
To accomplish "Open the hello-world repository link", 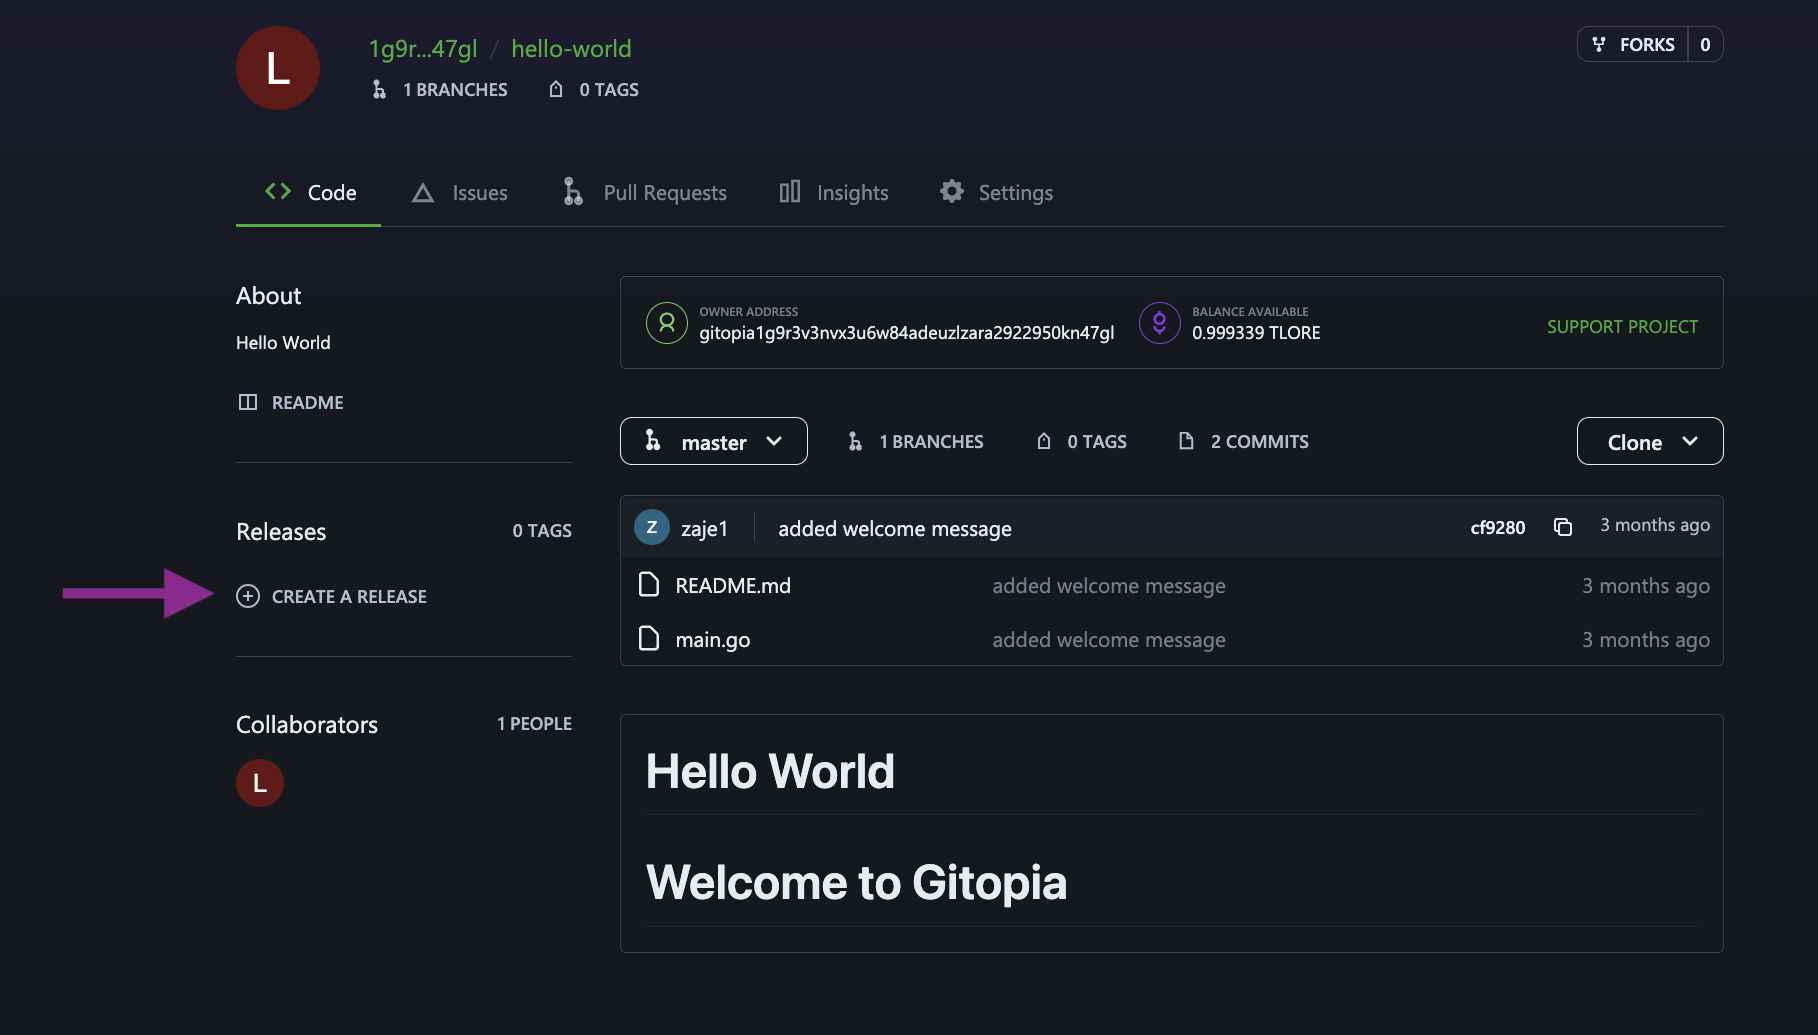I will point(571,48).
